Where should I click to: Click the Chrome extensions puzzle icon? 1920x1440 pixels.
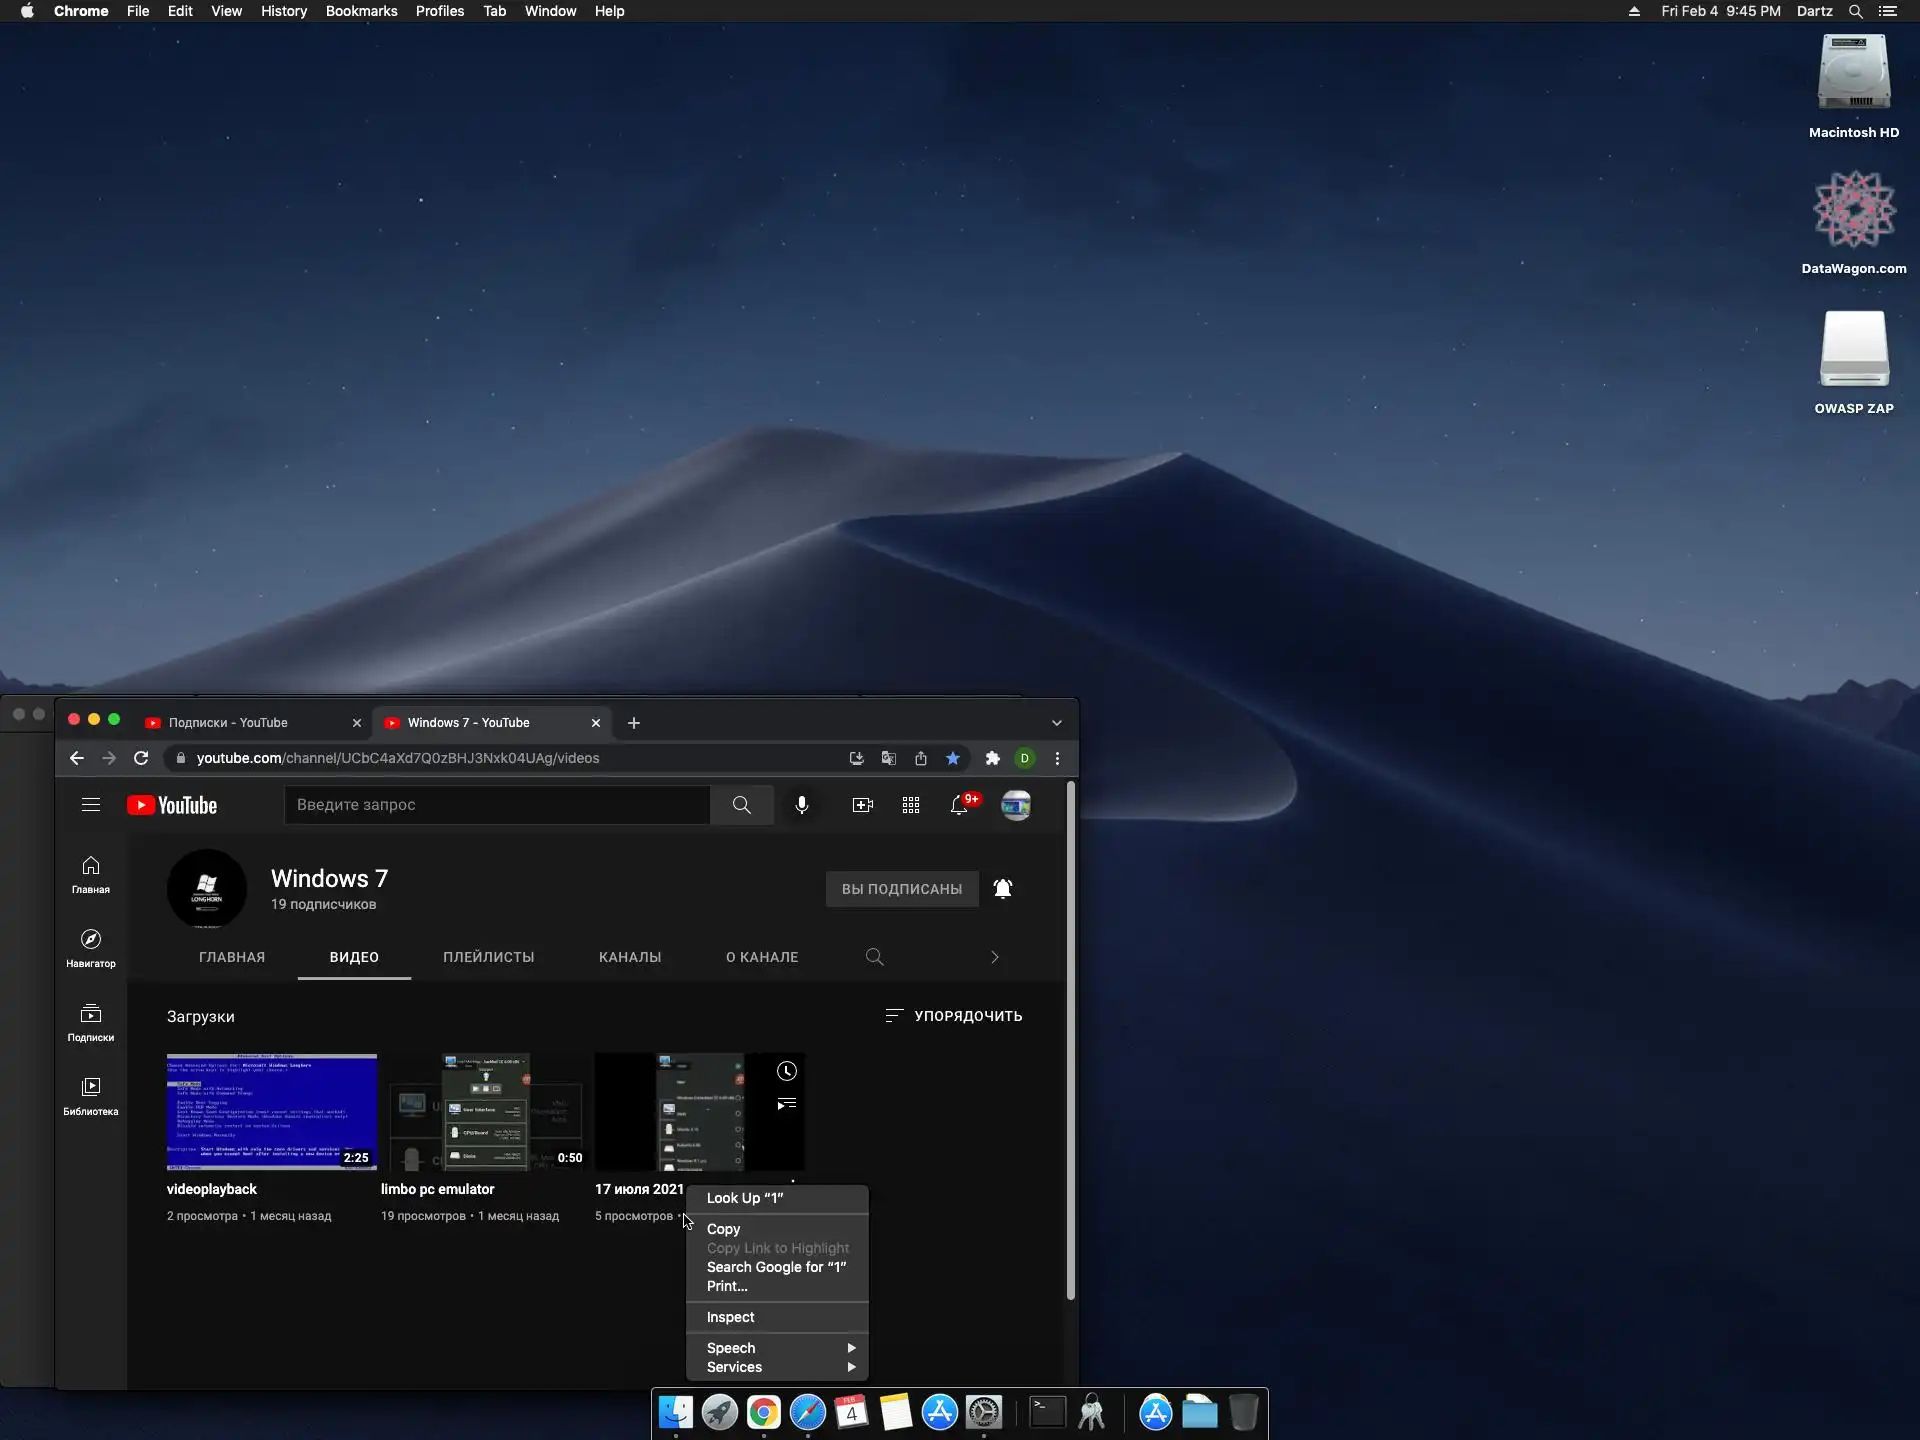992,758
